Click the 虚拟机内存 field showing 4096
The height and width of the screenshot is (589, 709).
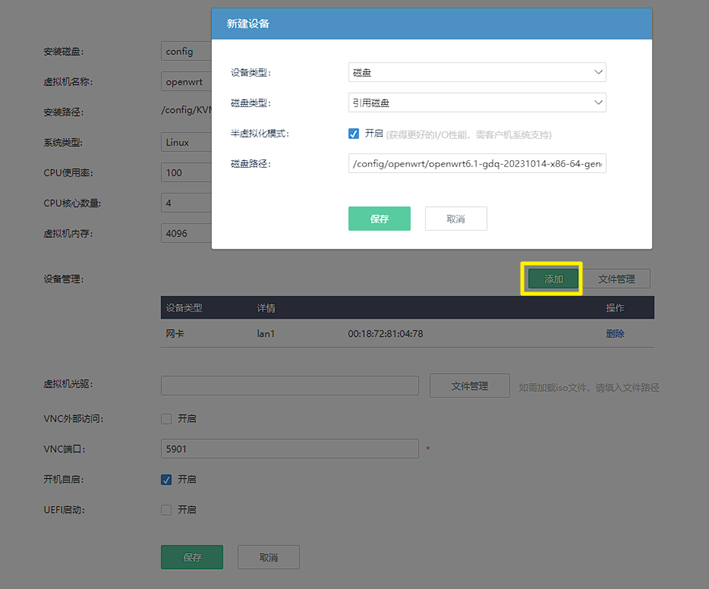click(186, 233)
